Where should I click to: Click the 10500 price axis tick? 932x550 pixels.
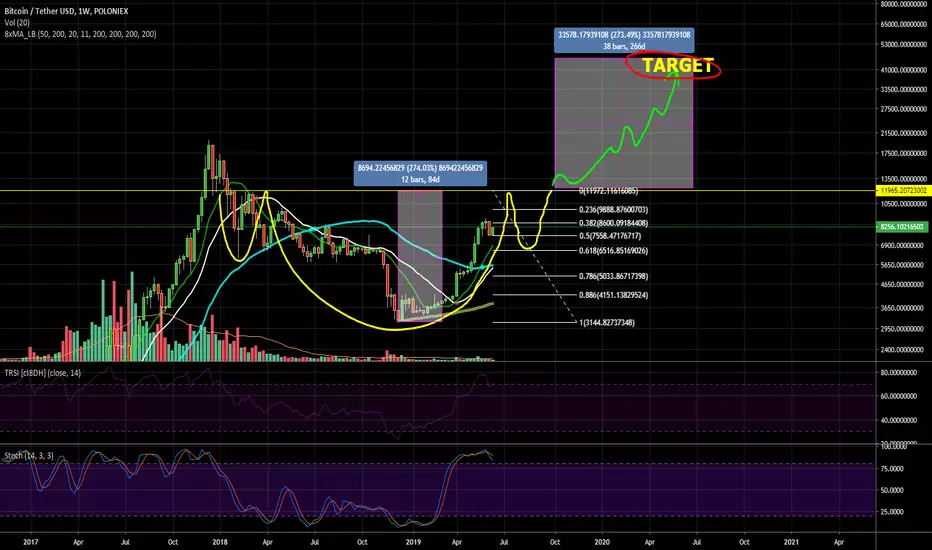coord(903,204)
